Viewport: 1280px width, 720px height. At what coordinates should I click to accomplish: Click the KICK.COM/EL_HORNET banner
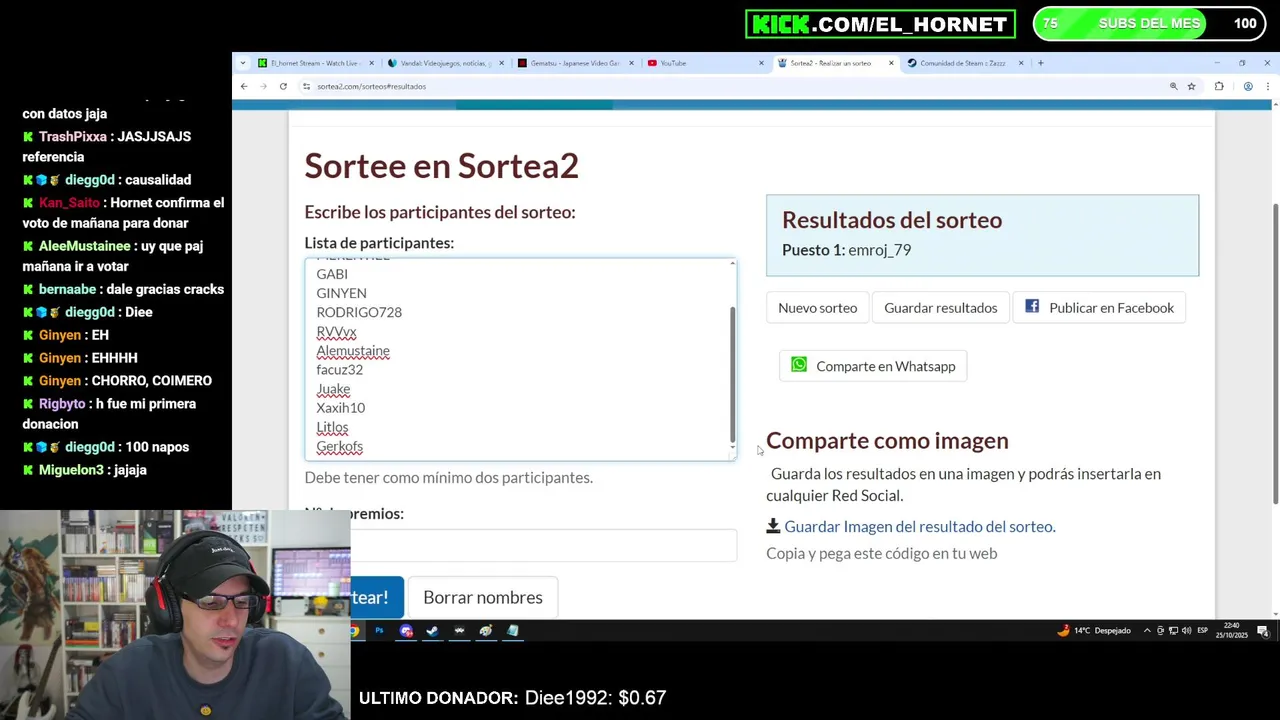880,24
